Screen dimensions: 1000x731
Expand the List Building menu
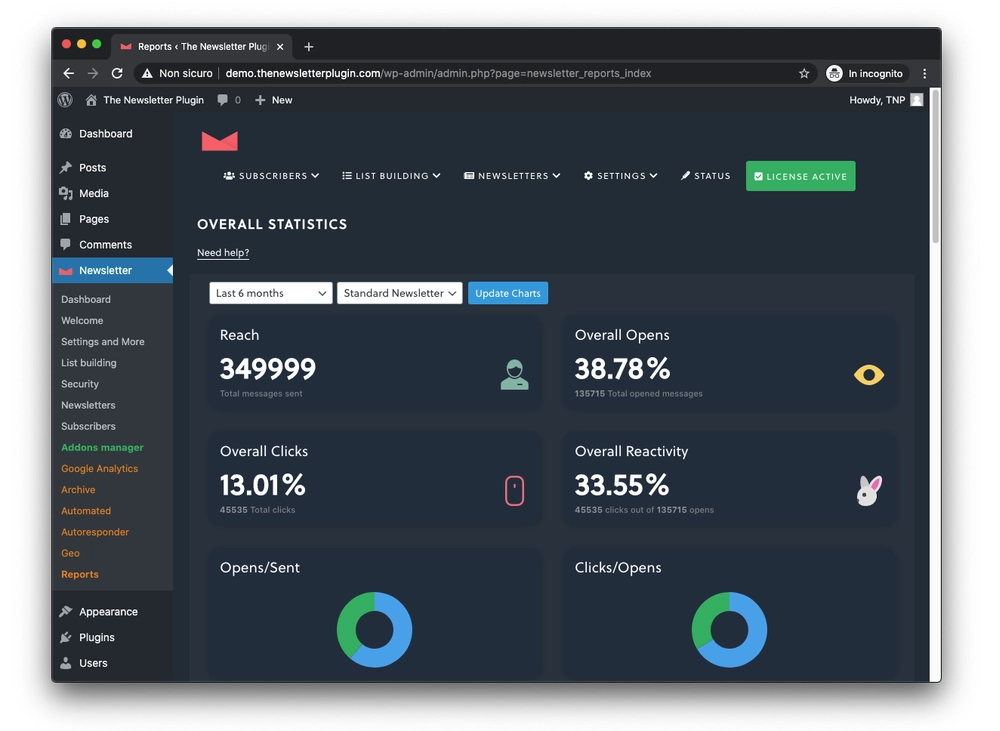(x=391, y=176)
